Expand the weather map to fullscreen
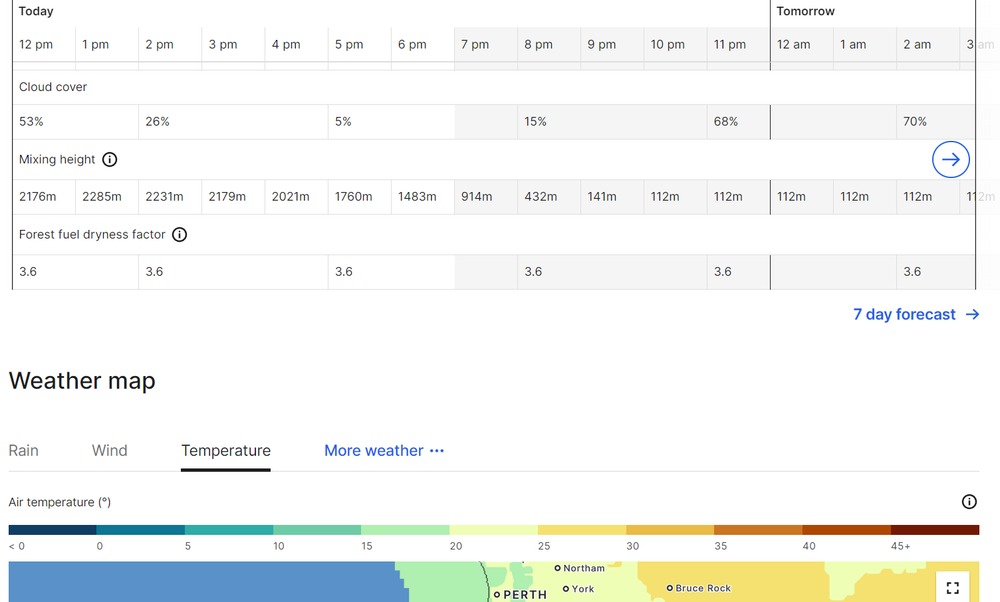This screenshot has height=602, width=1000. coord(952,587)
